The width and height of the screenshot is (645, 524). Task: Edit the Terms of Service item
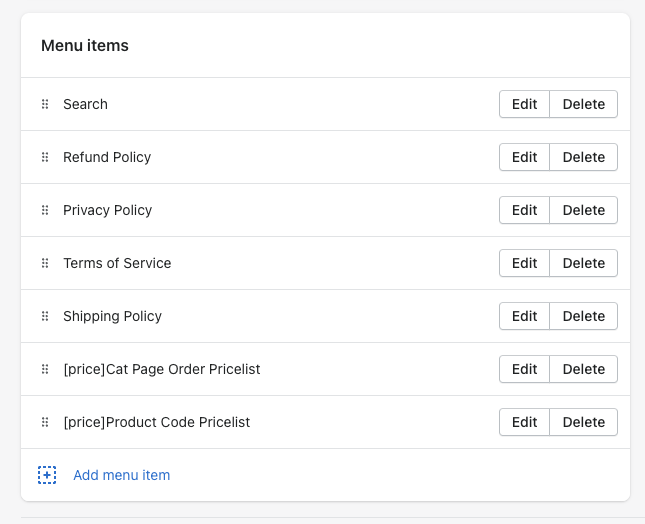click(524, 263)
